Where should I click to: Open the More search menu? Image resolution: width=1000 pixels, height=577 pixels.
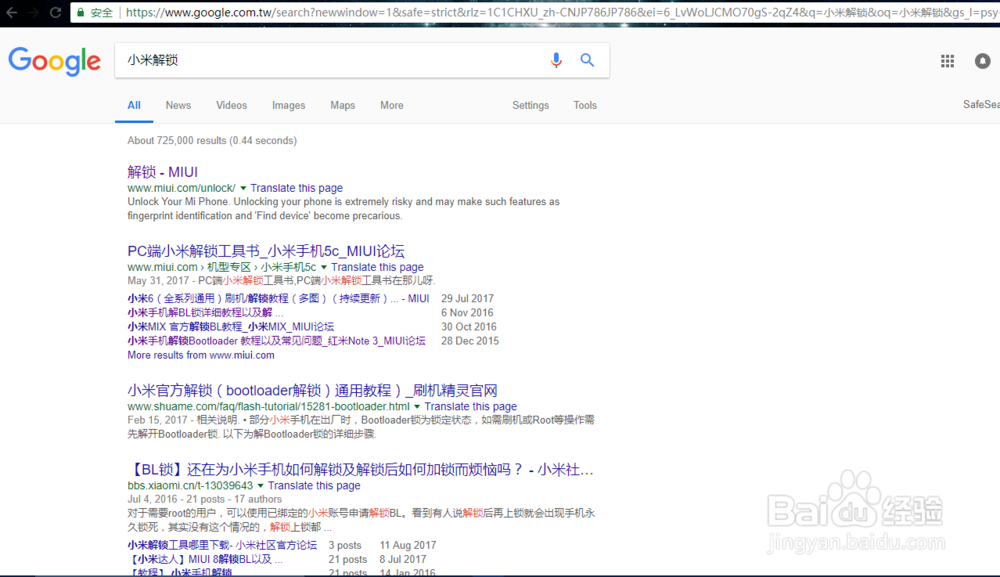[x=392, y=105]
